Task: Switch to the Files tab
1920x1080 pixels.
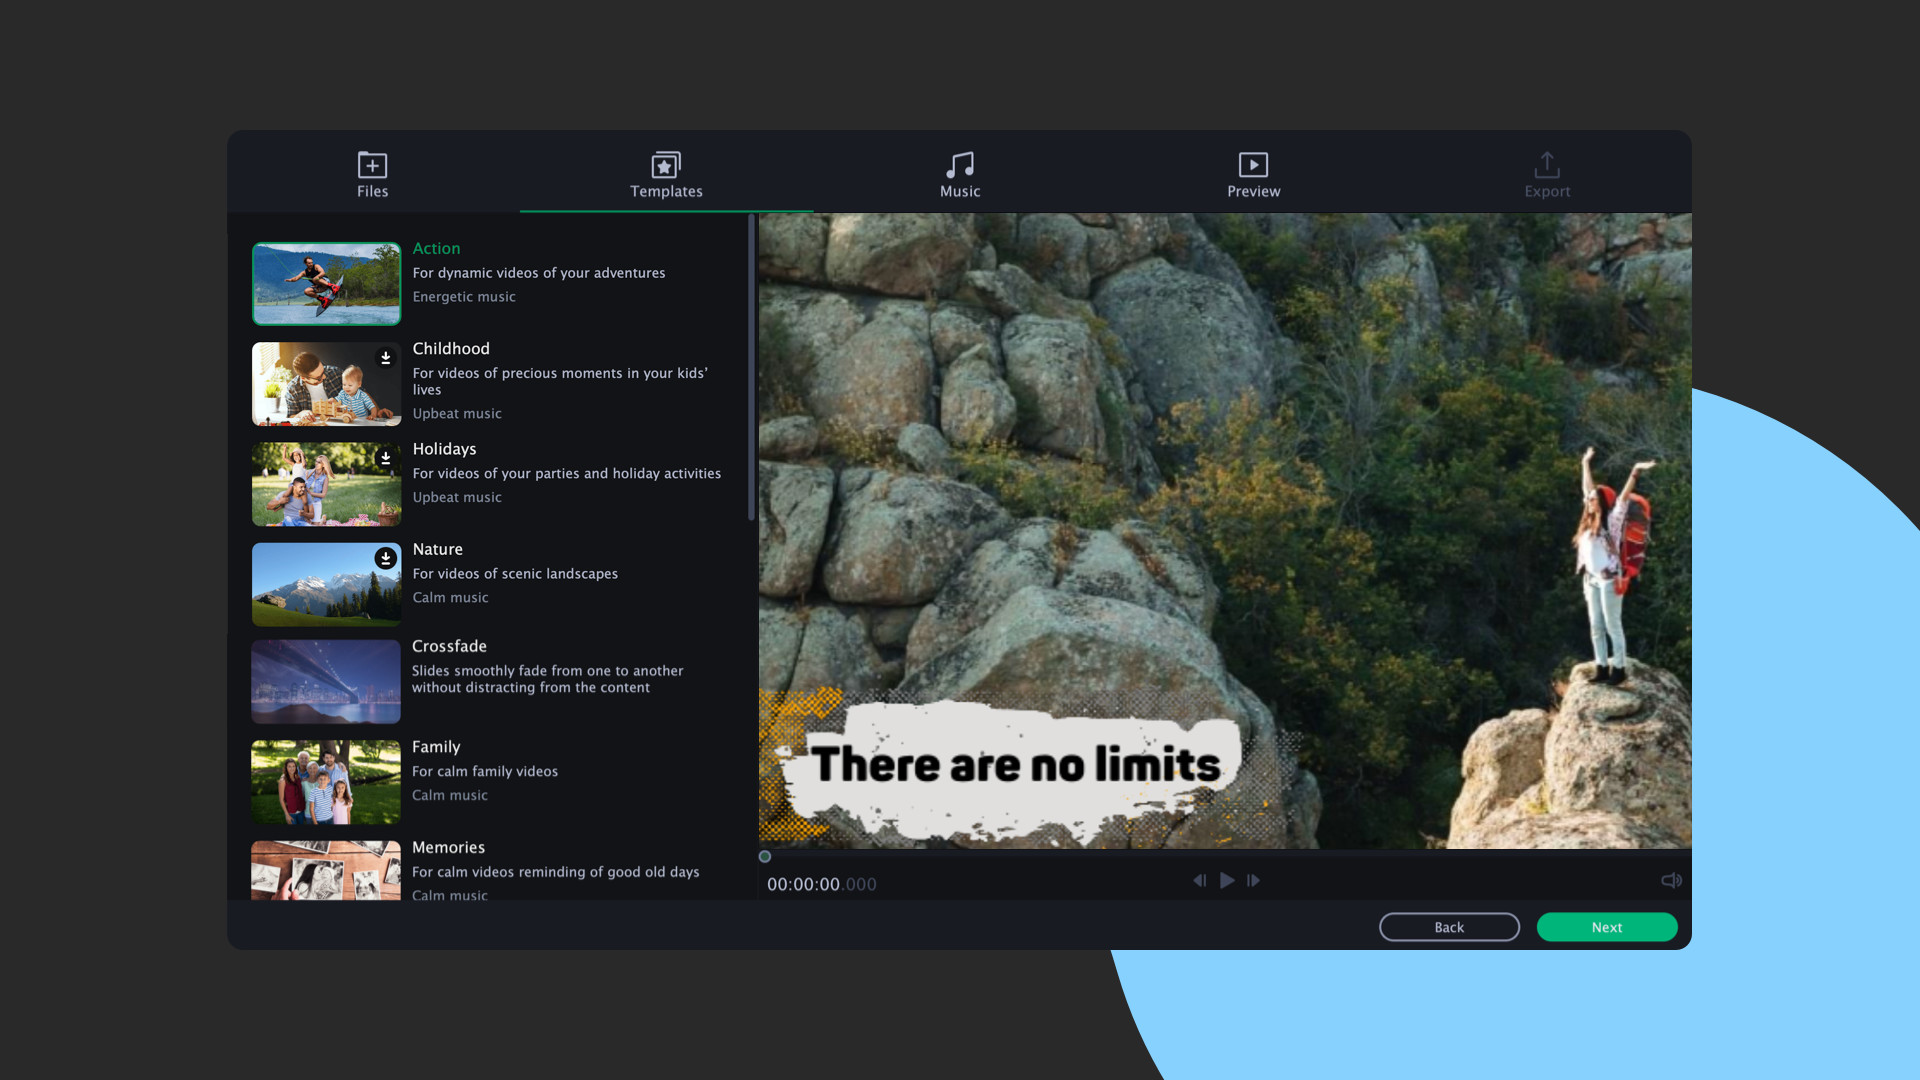Action: click(x=371, y=175)
